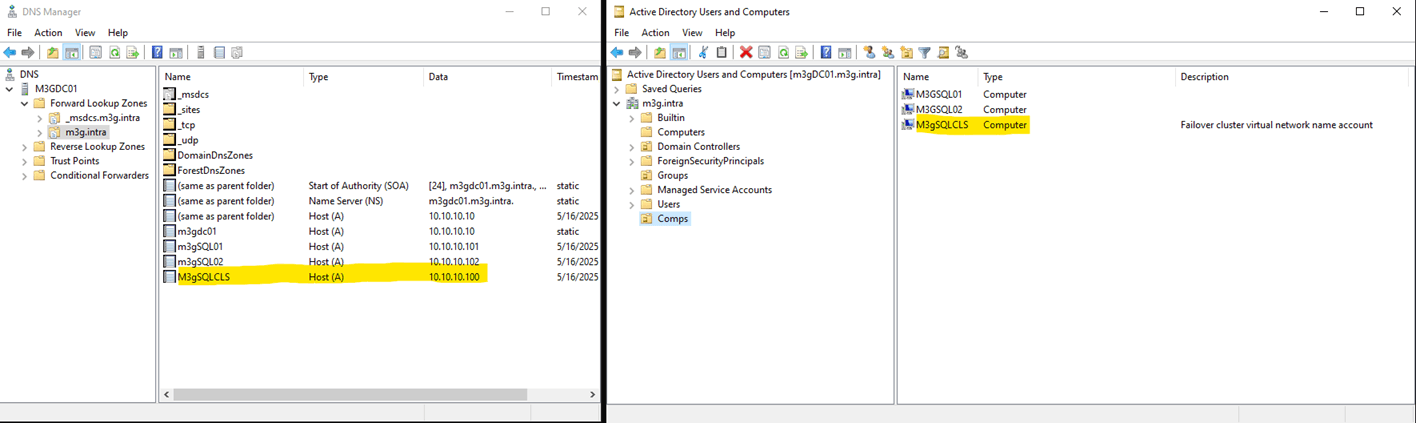Sort by Type column in DNS Manager
Screen dimensions: 1416x423
(x=364, y=77)
